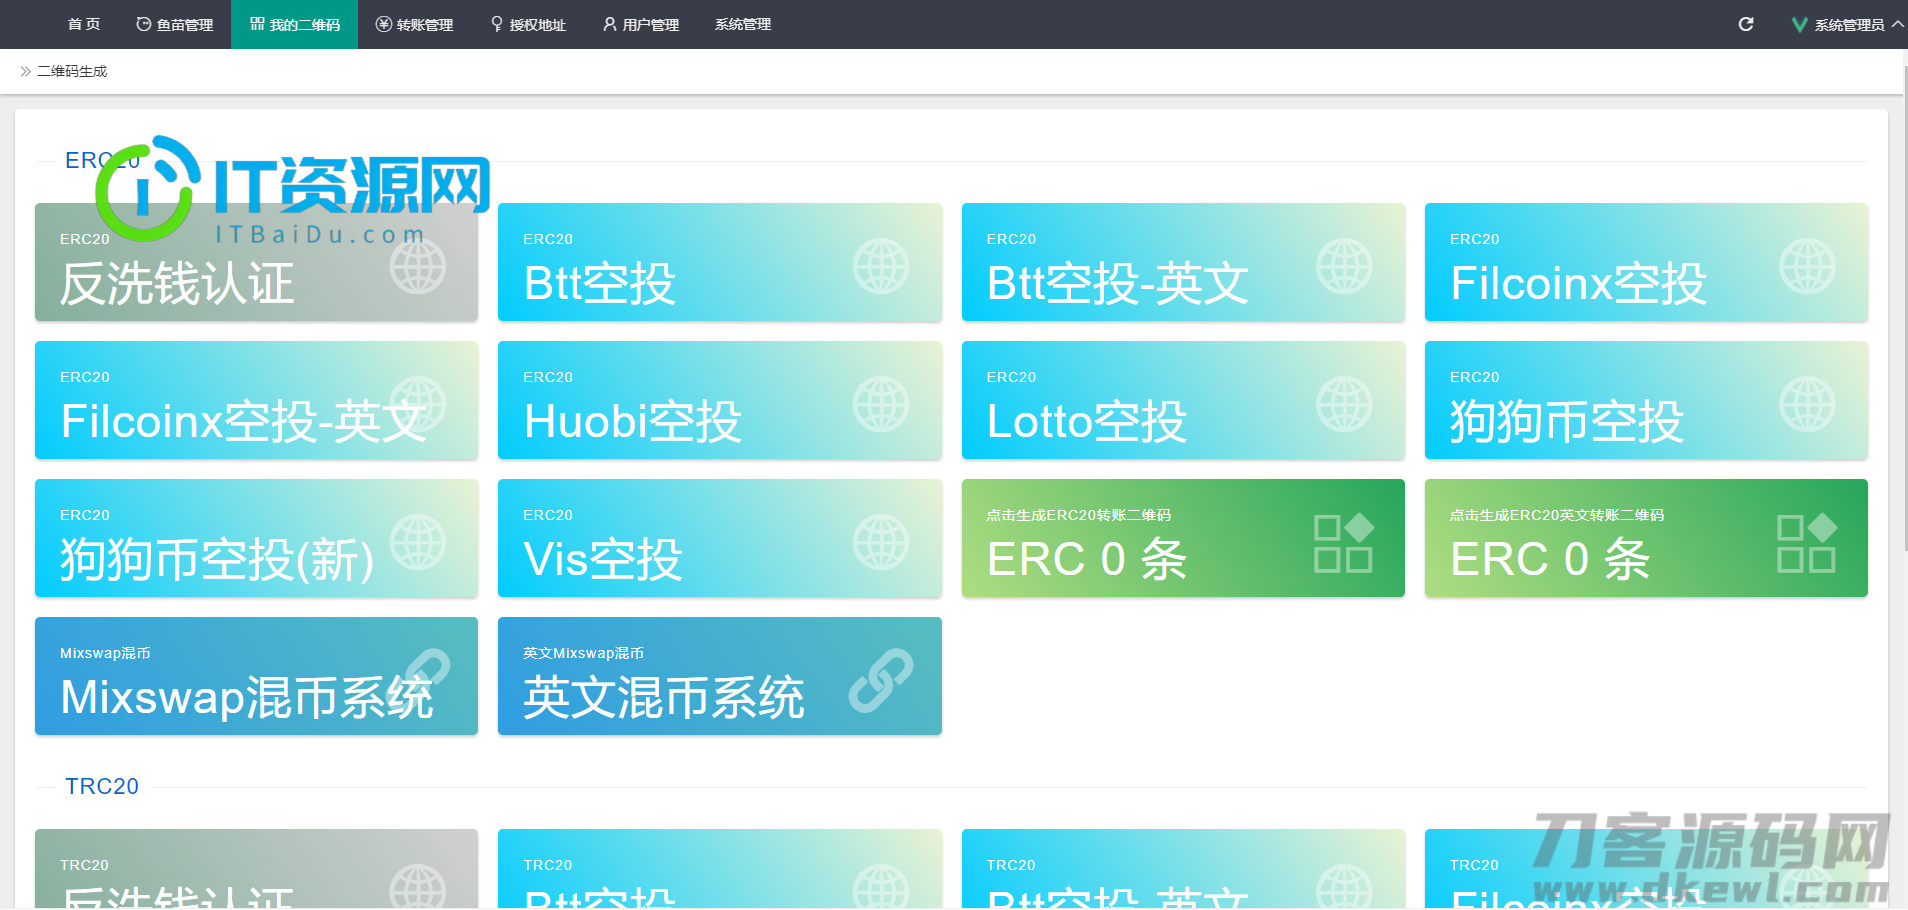Open the Mixswap混币系统 card
The width and height of the screenshot is (1908, 910).
[256, 676]
